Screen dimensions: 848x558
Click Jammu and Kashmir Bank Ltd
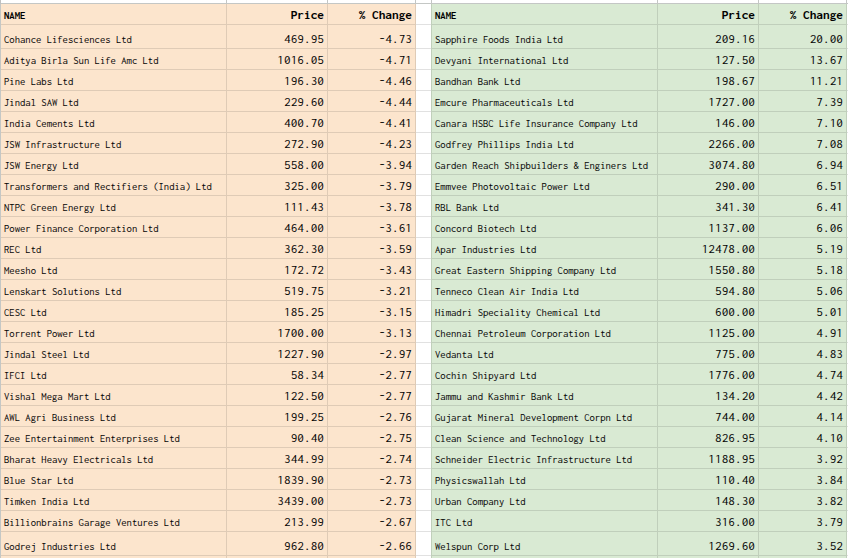[504, 397]
